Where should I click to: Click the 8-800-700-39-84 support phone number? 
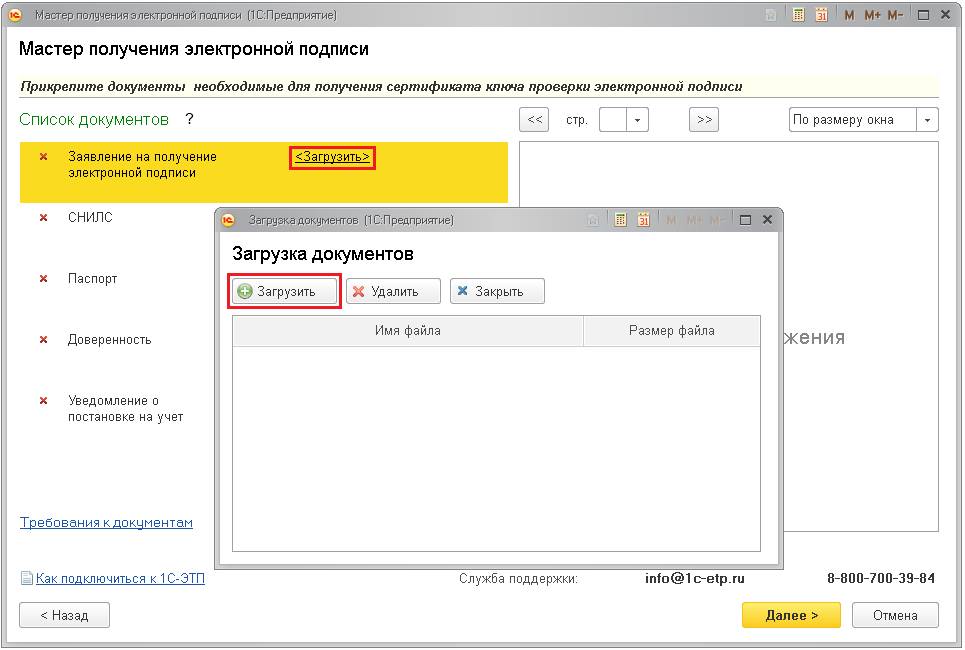click(x=881, y=578)
